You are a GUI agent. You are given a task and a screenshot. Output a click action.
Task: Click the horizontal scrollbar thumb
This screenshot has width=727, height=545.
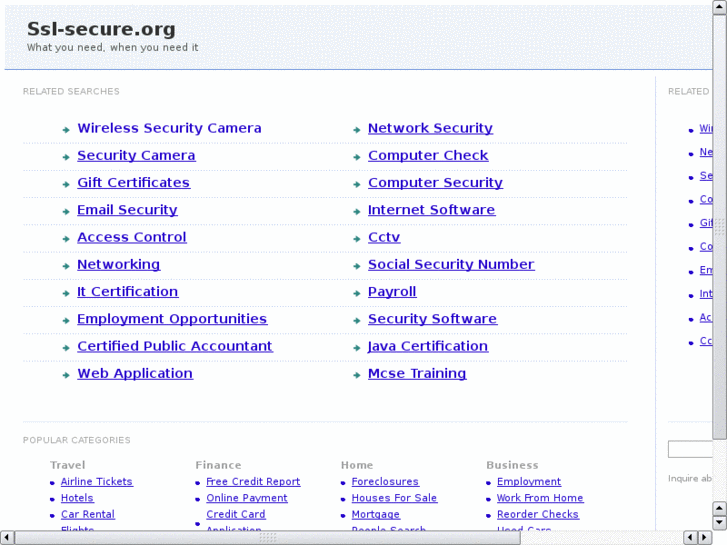[x=268, y=538]
